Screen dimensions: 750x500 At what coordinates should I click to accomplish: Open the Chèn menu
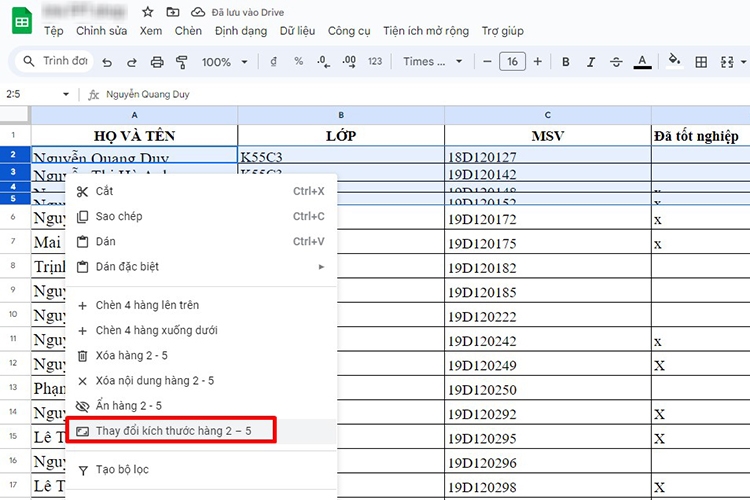click(x=188, y=31)
